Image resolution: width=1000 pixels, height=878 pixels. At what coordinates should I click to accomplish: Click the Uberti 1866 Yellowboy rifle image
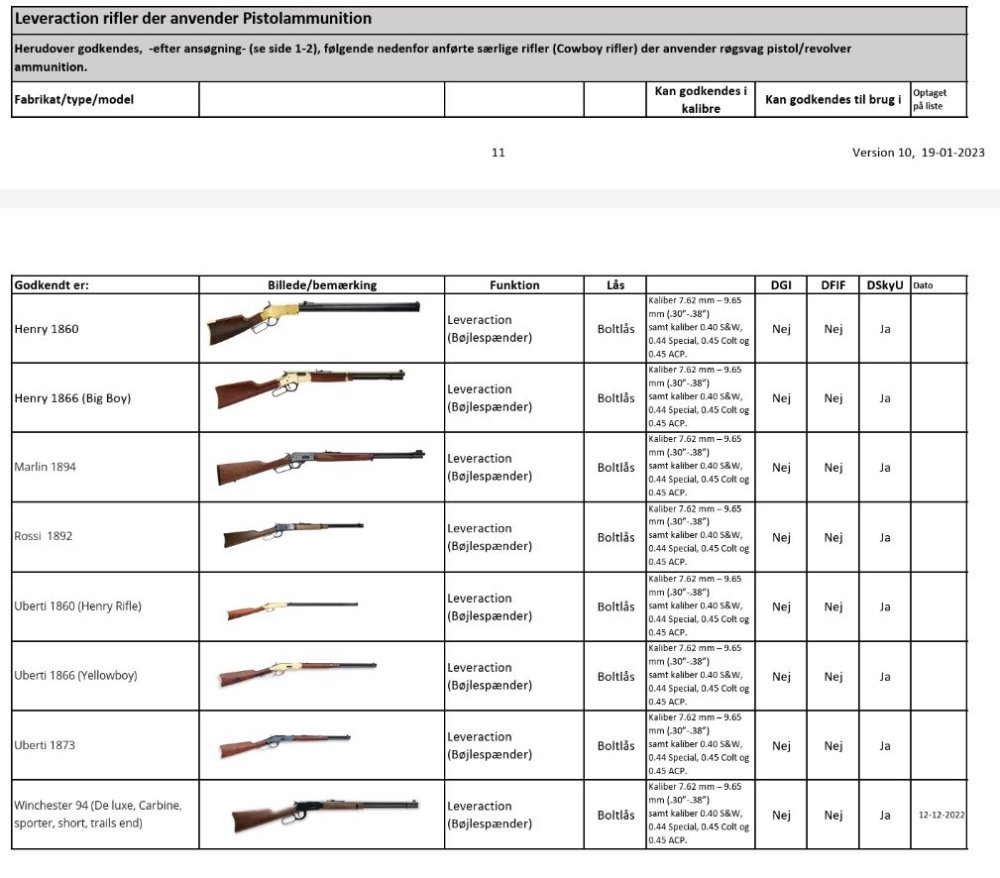click(297, 675)
